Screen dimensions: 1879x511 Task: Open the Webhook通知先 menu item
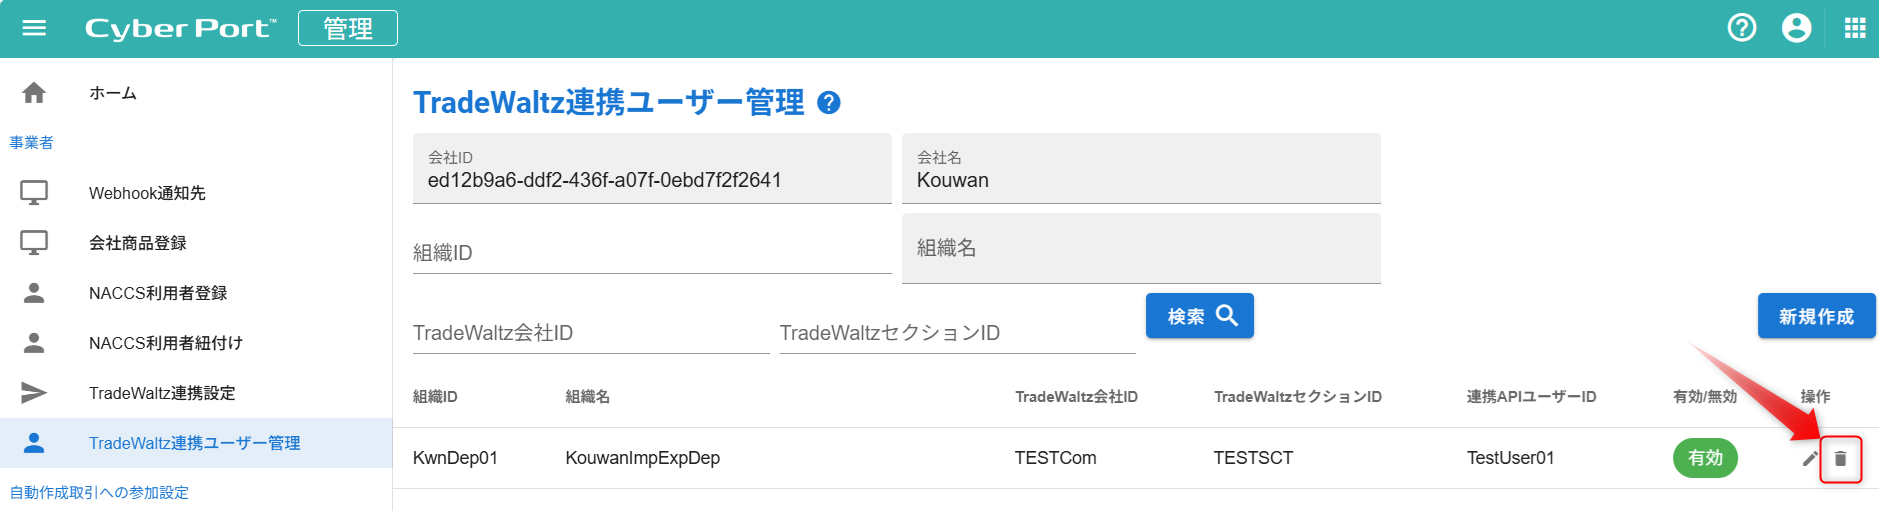[x=147, y=193]
